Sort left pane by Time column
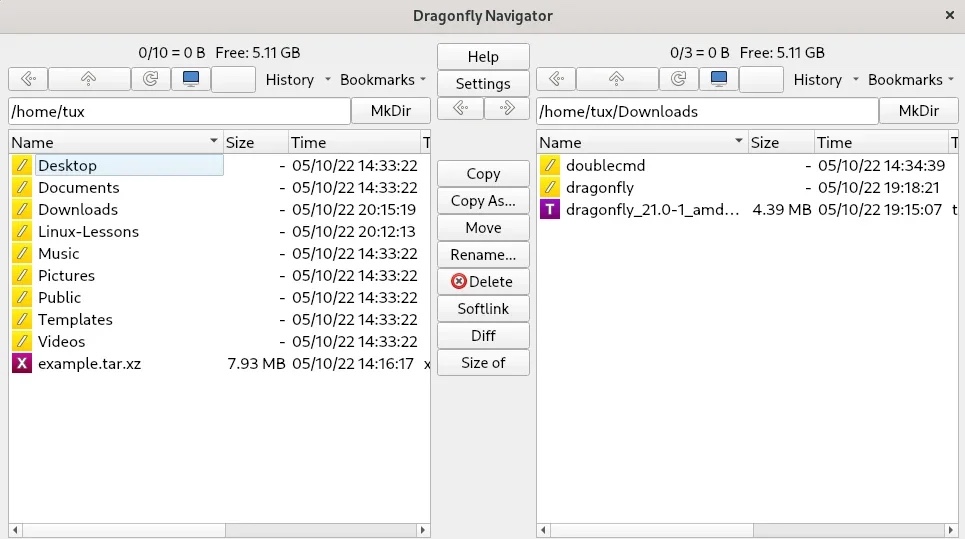Viewport: 965px width, 539px height. (354, 143)
